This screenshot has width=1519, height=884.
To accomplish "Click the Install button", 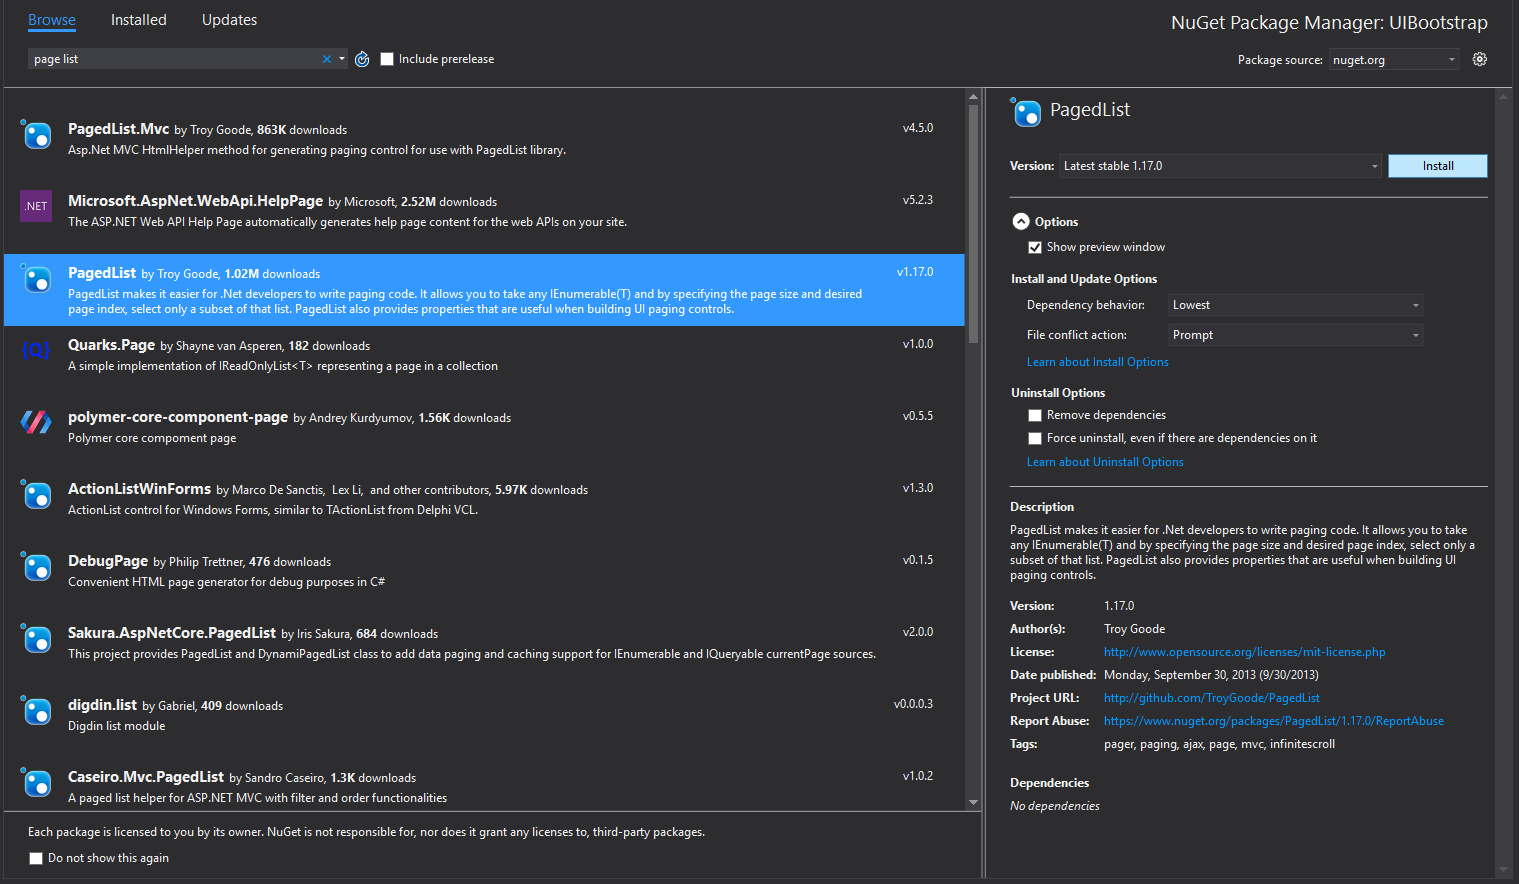I will pos(1438,166).
